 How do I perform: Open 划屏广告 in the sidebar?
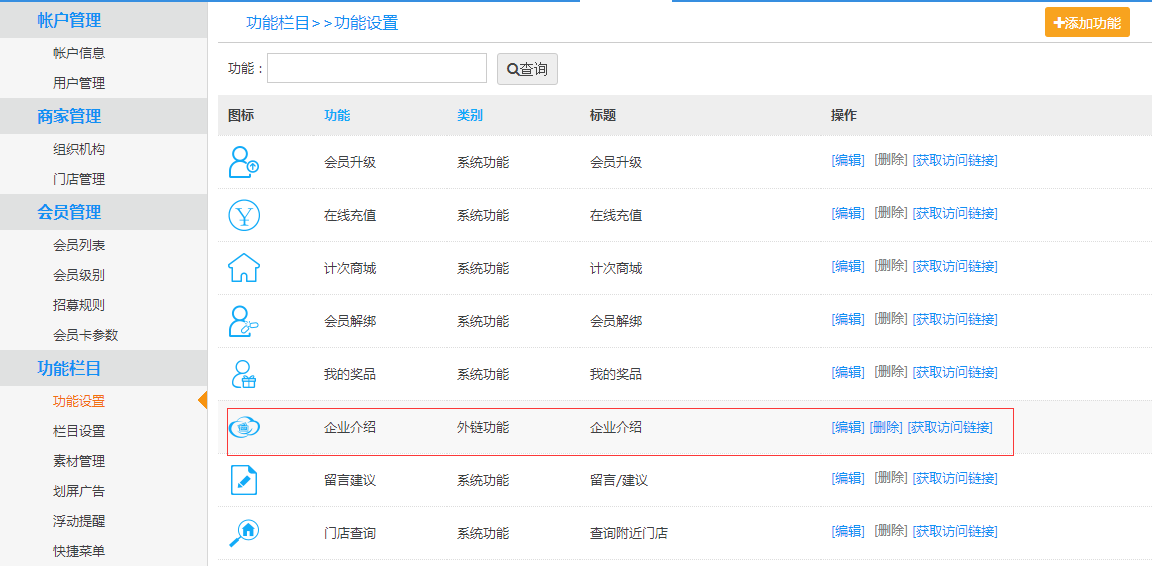click(x=79, y=491)
